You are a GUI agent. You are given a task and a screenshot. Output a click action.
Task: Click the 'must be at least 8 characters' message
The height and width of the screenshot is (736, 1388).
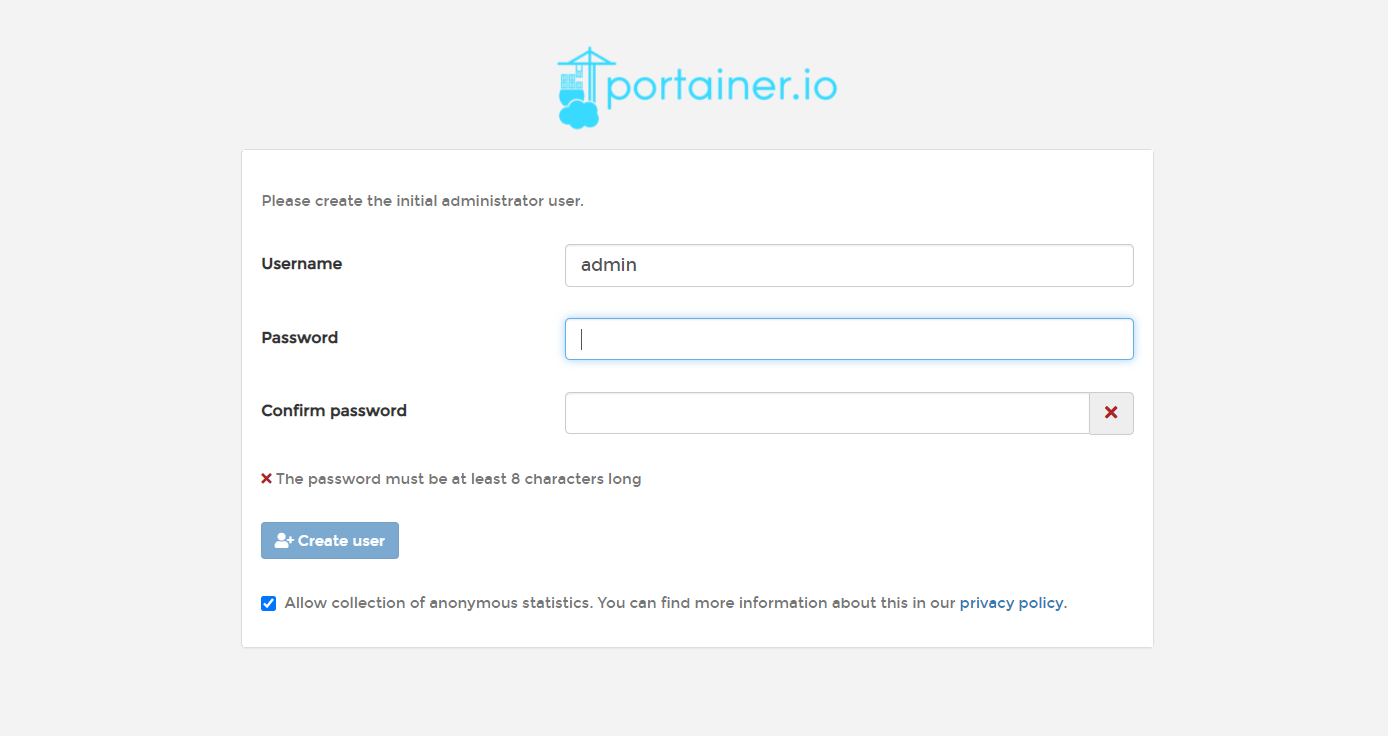pyautogui.click(x=458, y=479)
